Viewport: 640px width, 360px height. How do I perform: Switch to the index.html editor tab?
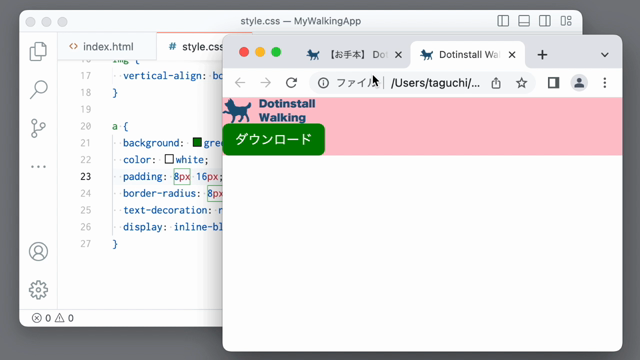pyautogui.click(x=107, y=47)
